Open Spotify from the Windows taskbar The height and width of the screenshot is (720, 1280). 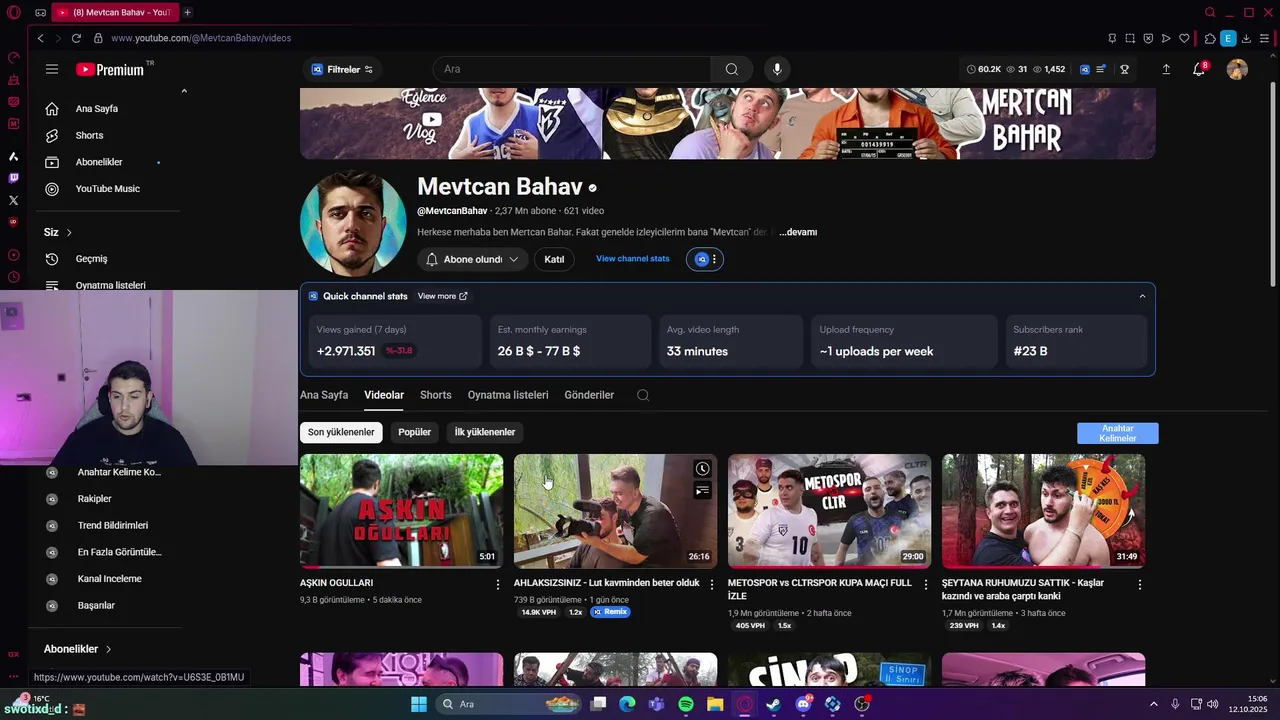686,704
